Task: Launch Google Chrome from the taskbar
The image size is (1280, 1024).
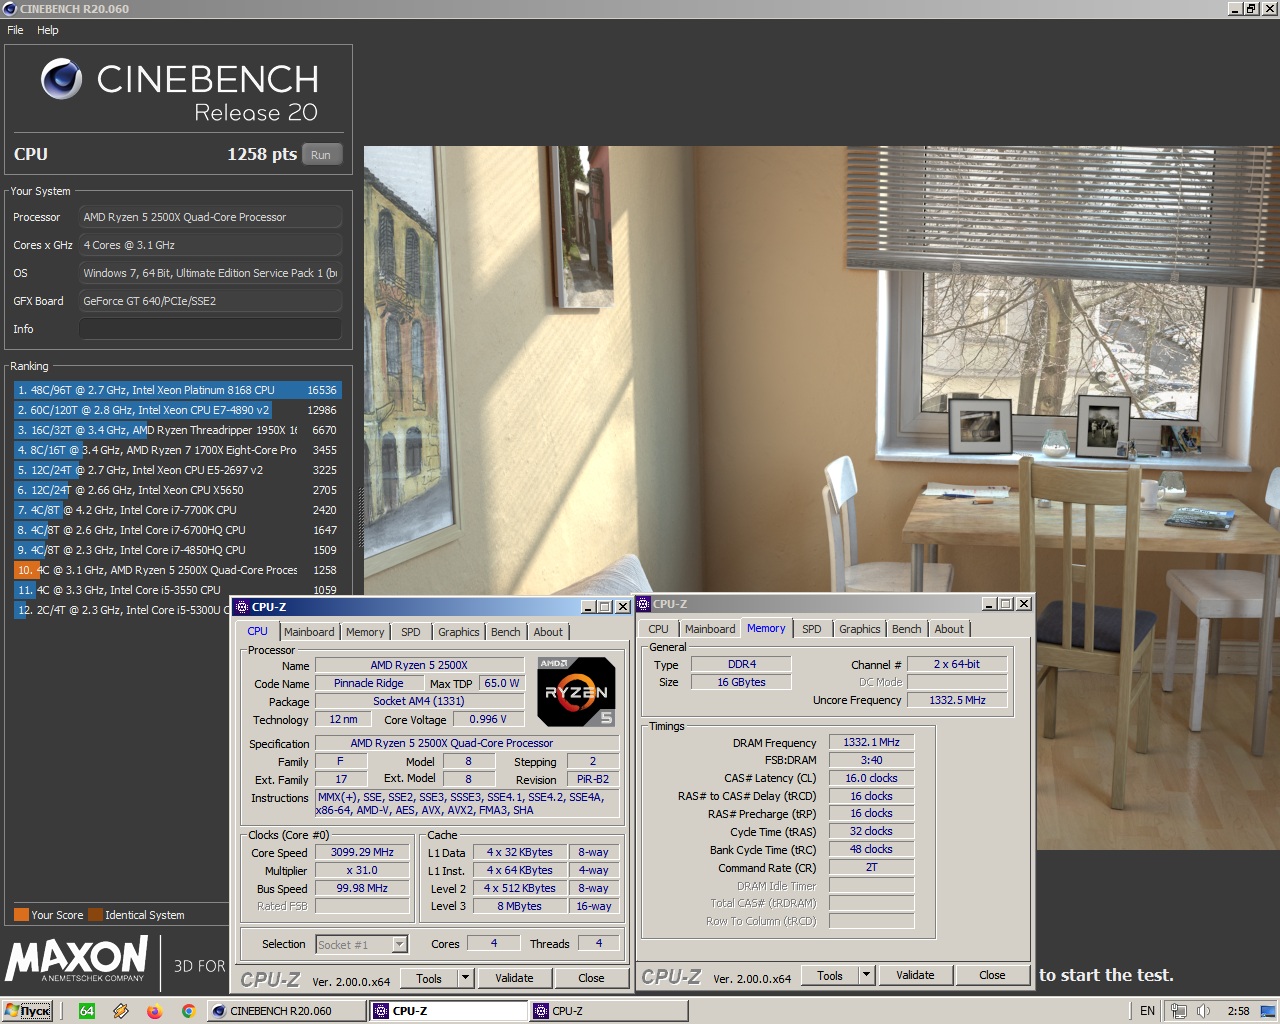Action: 188,1011
